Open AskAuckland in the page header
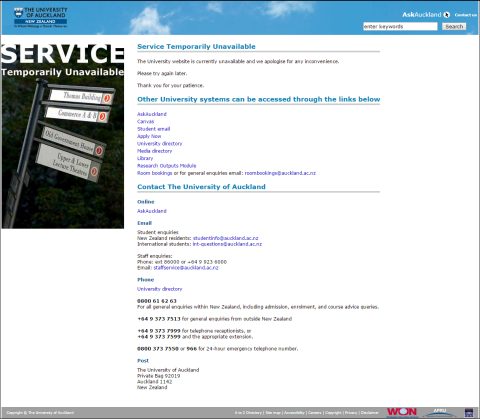This screenshot has height=419, width=480. pos(422,15)
